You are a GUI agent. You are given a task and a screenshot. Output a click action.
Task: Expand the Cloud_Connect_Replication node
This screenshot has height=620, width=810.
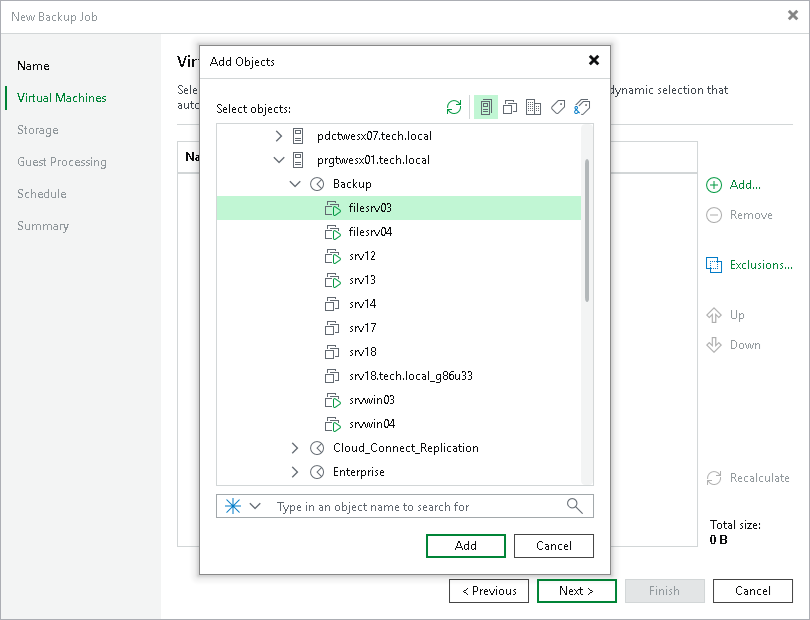(x=295, y=447)
